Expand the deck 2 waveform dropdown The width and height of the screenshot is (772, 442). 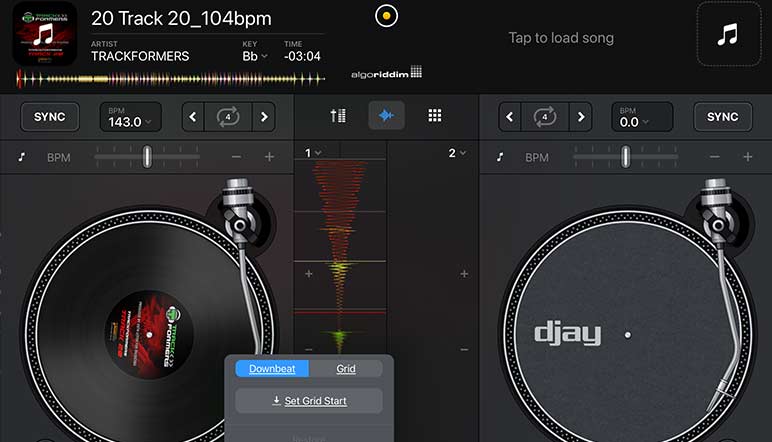click(x=457, y=153)
